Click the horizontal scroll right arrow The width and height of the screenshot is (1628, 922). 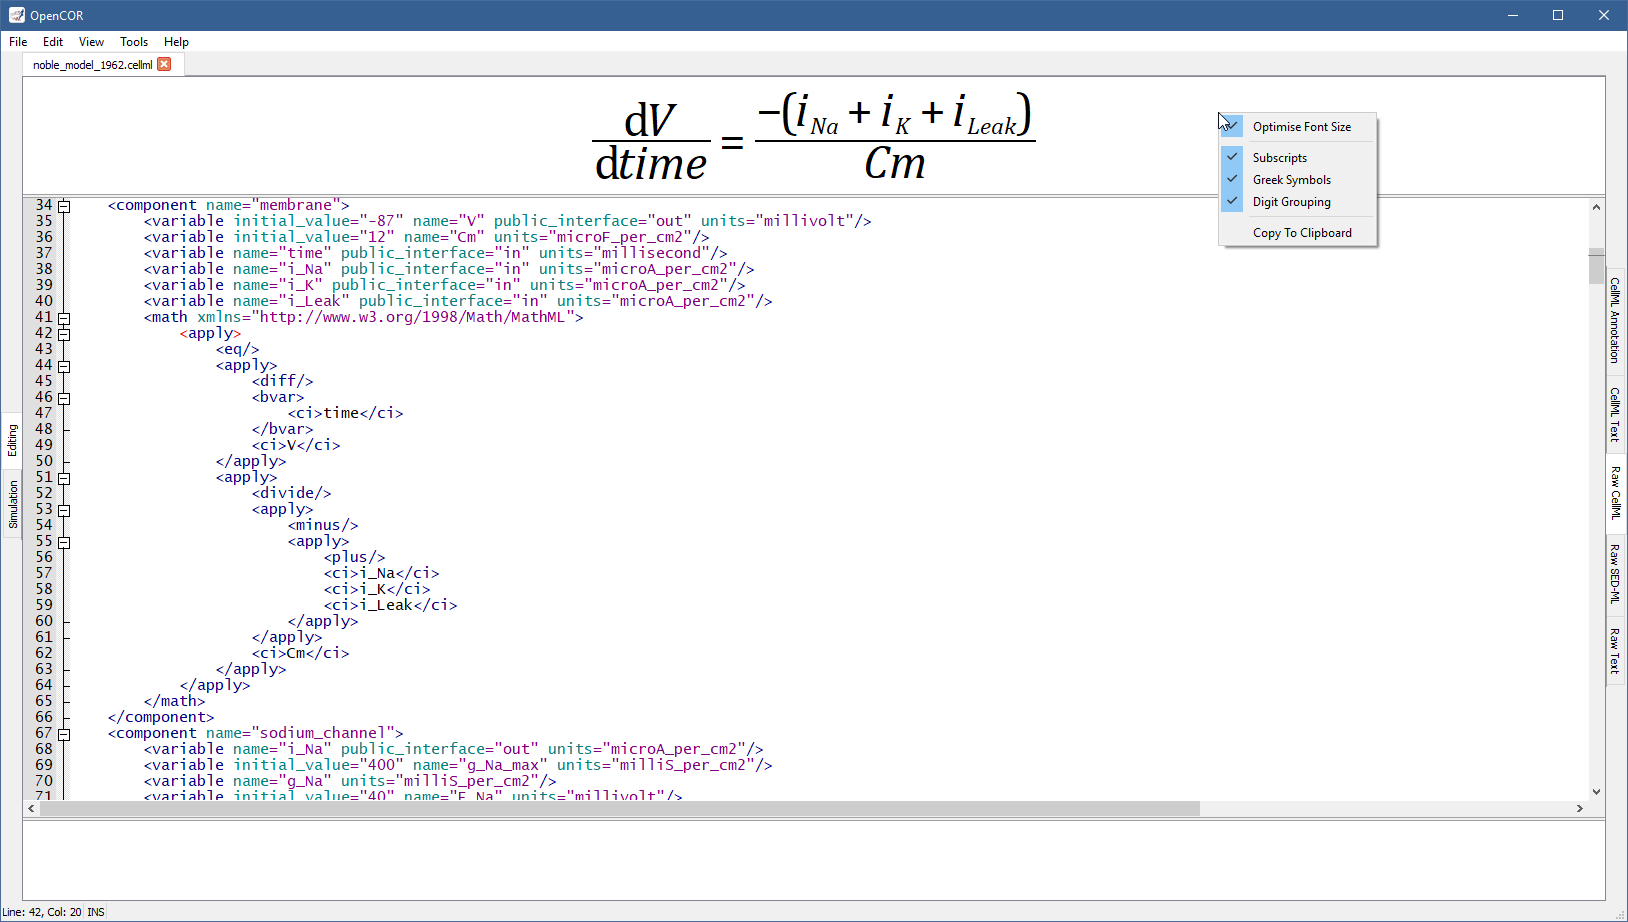[1579, 808]
